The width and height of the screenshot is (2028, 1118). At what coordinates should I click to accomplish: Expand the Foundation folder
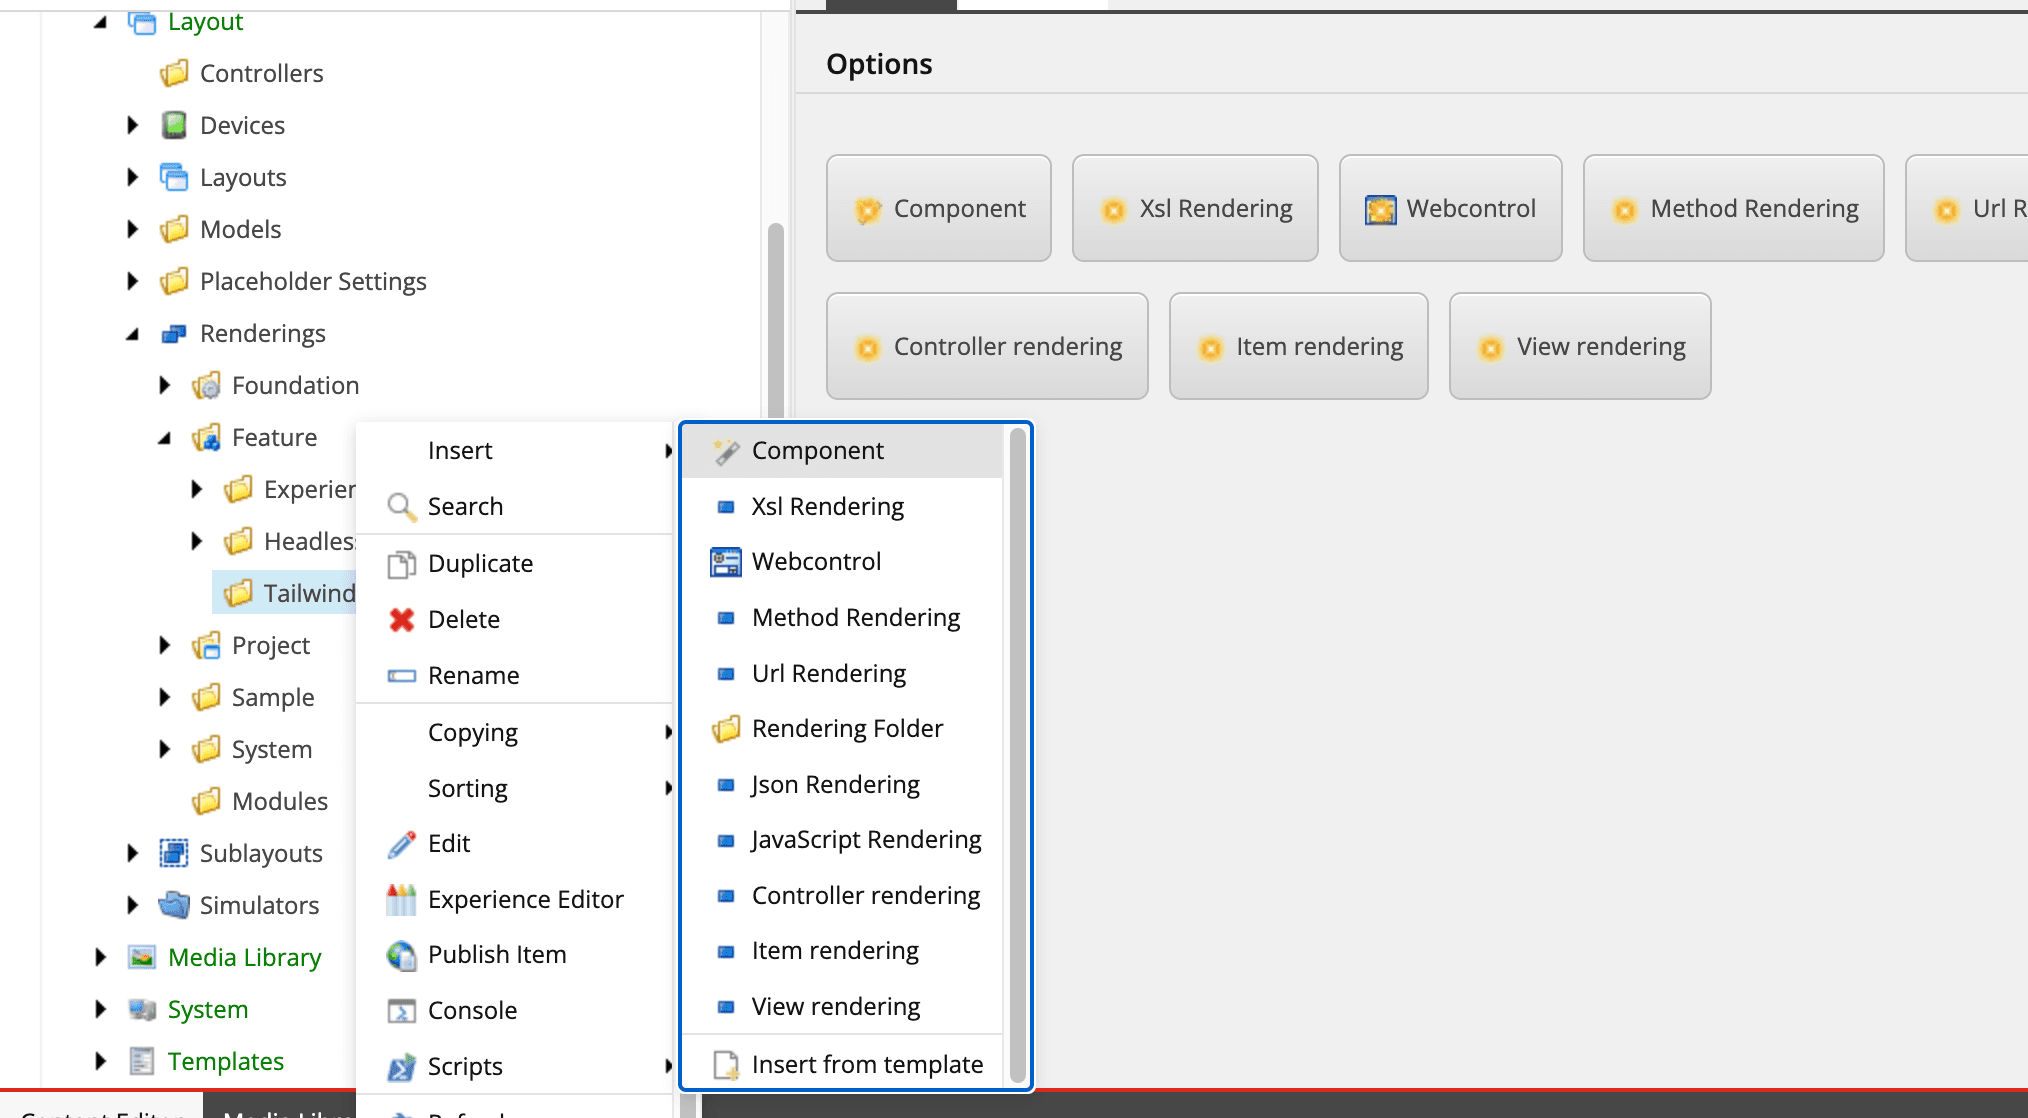[165, 385]
